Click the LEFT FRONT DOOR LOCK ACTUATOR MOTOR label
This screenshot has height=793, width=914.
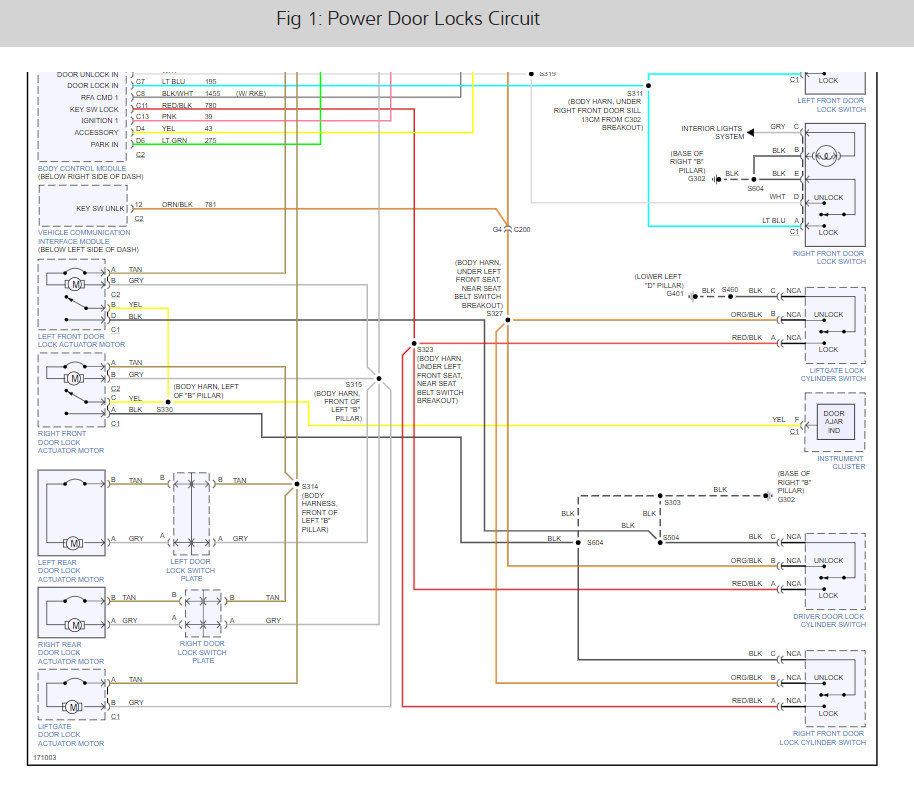click(81, 341)
